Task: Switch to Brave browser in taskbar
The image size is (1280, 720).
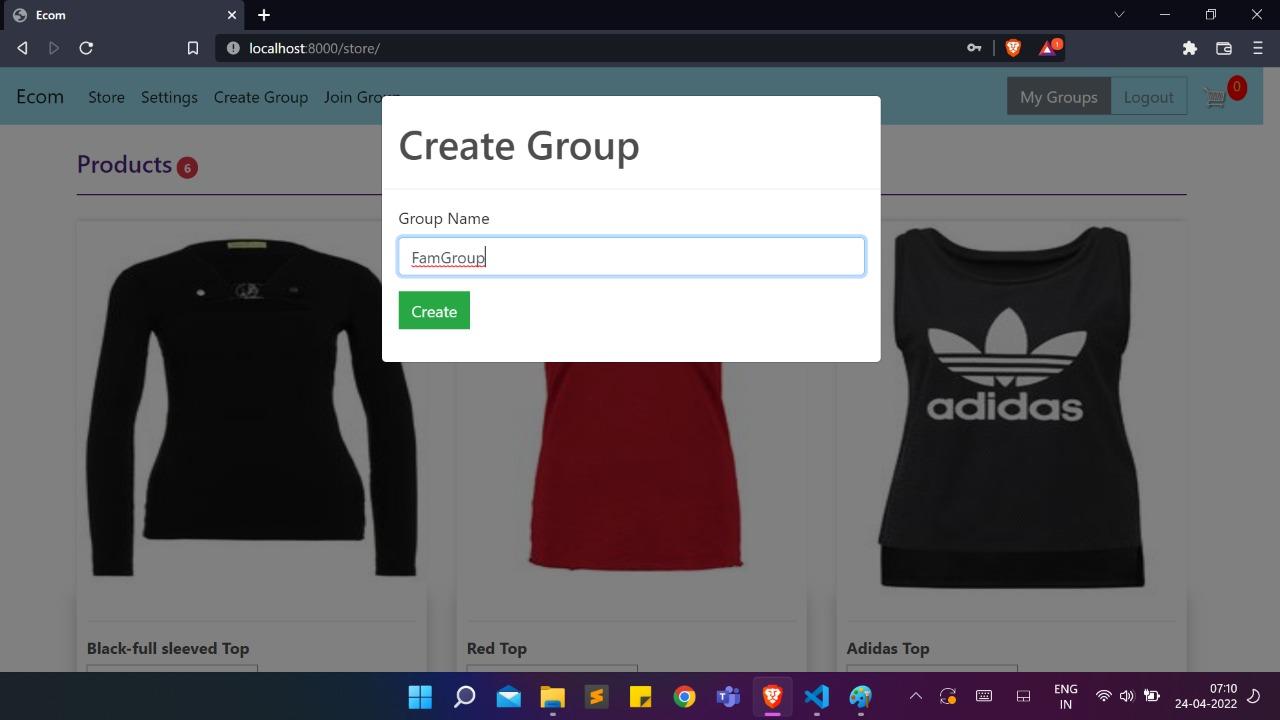Action: 772,696
